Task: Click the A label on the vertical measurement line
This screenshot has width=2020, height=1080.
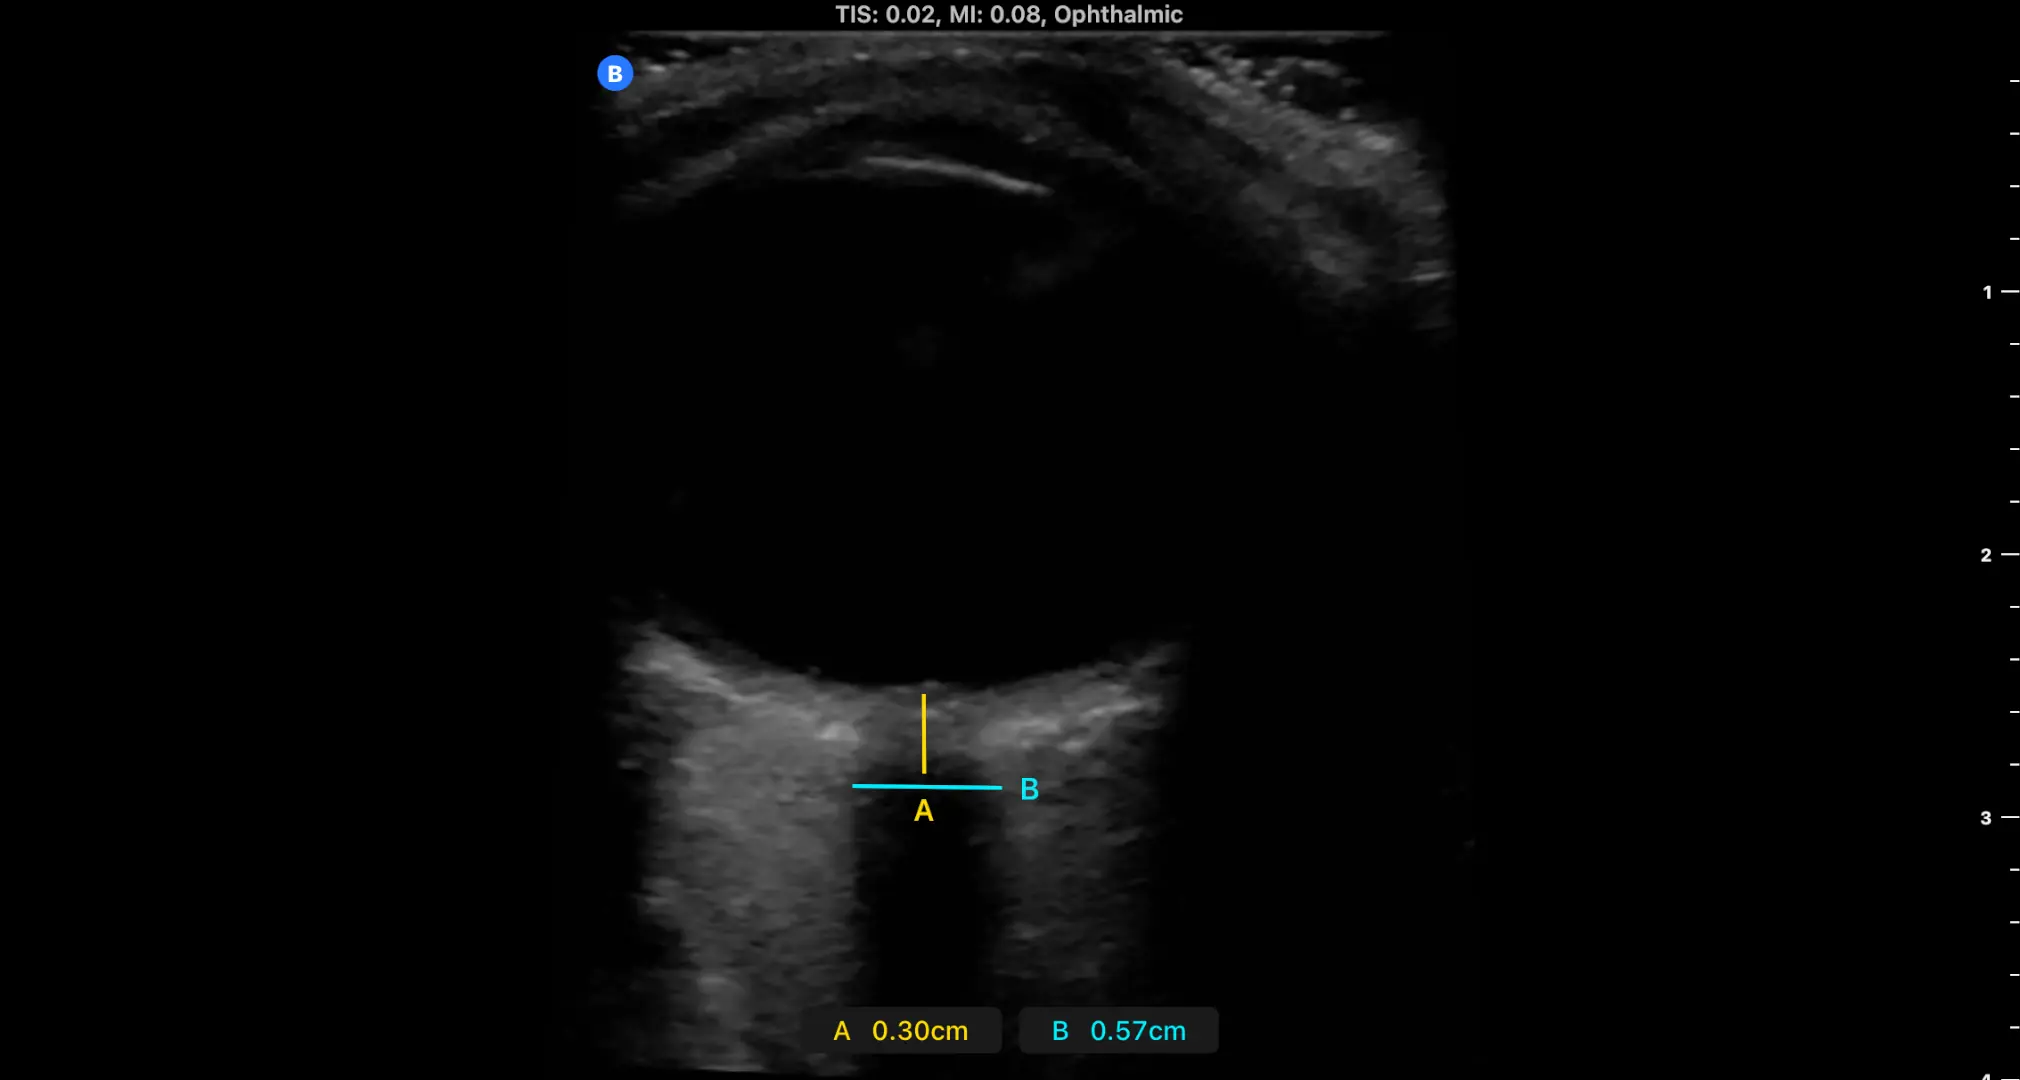Action: click(924, 812)
